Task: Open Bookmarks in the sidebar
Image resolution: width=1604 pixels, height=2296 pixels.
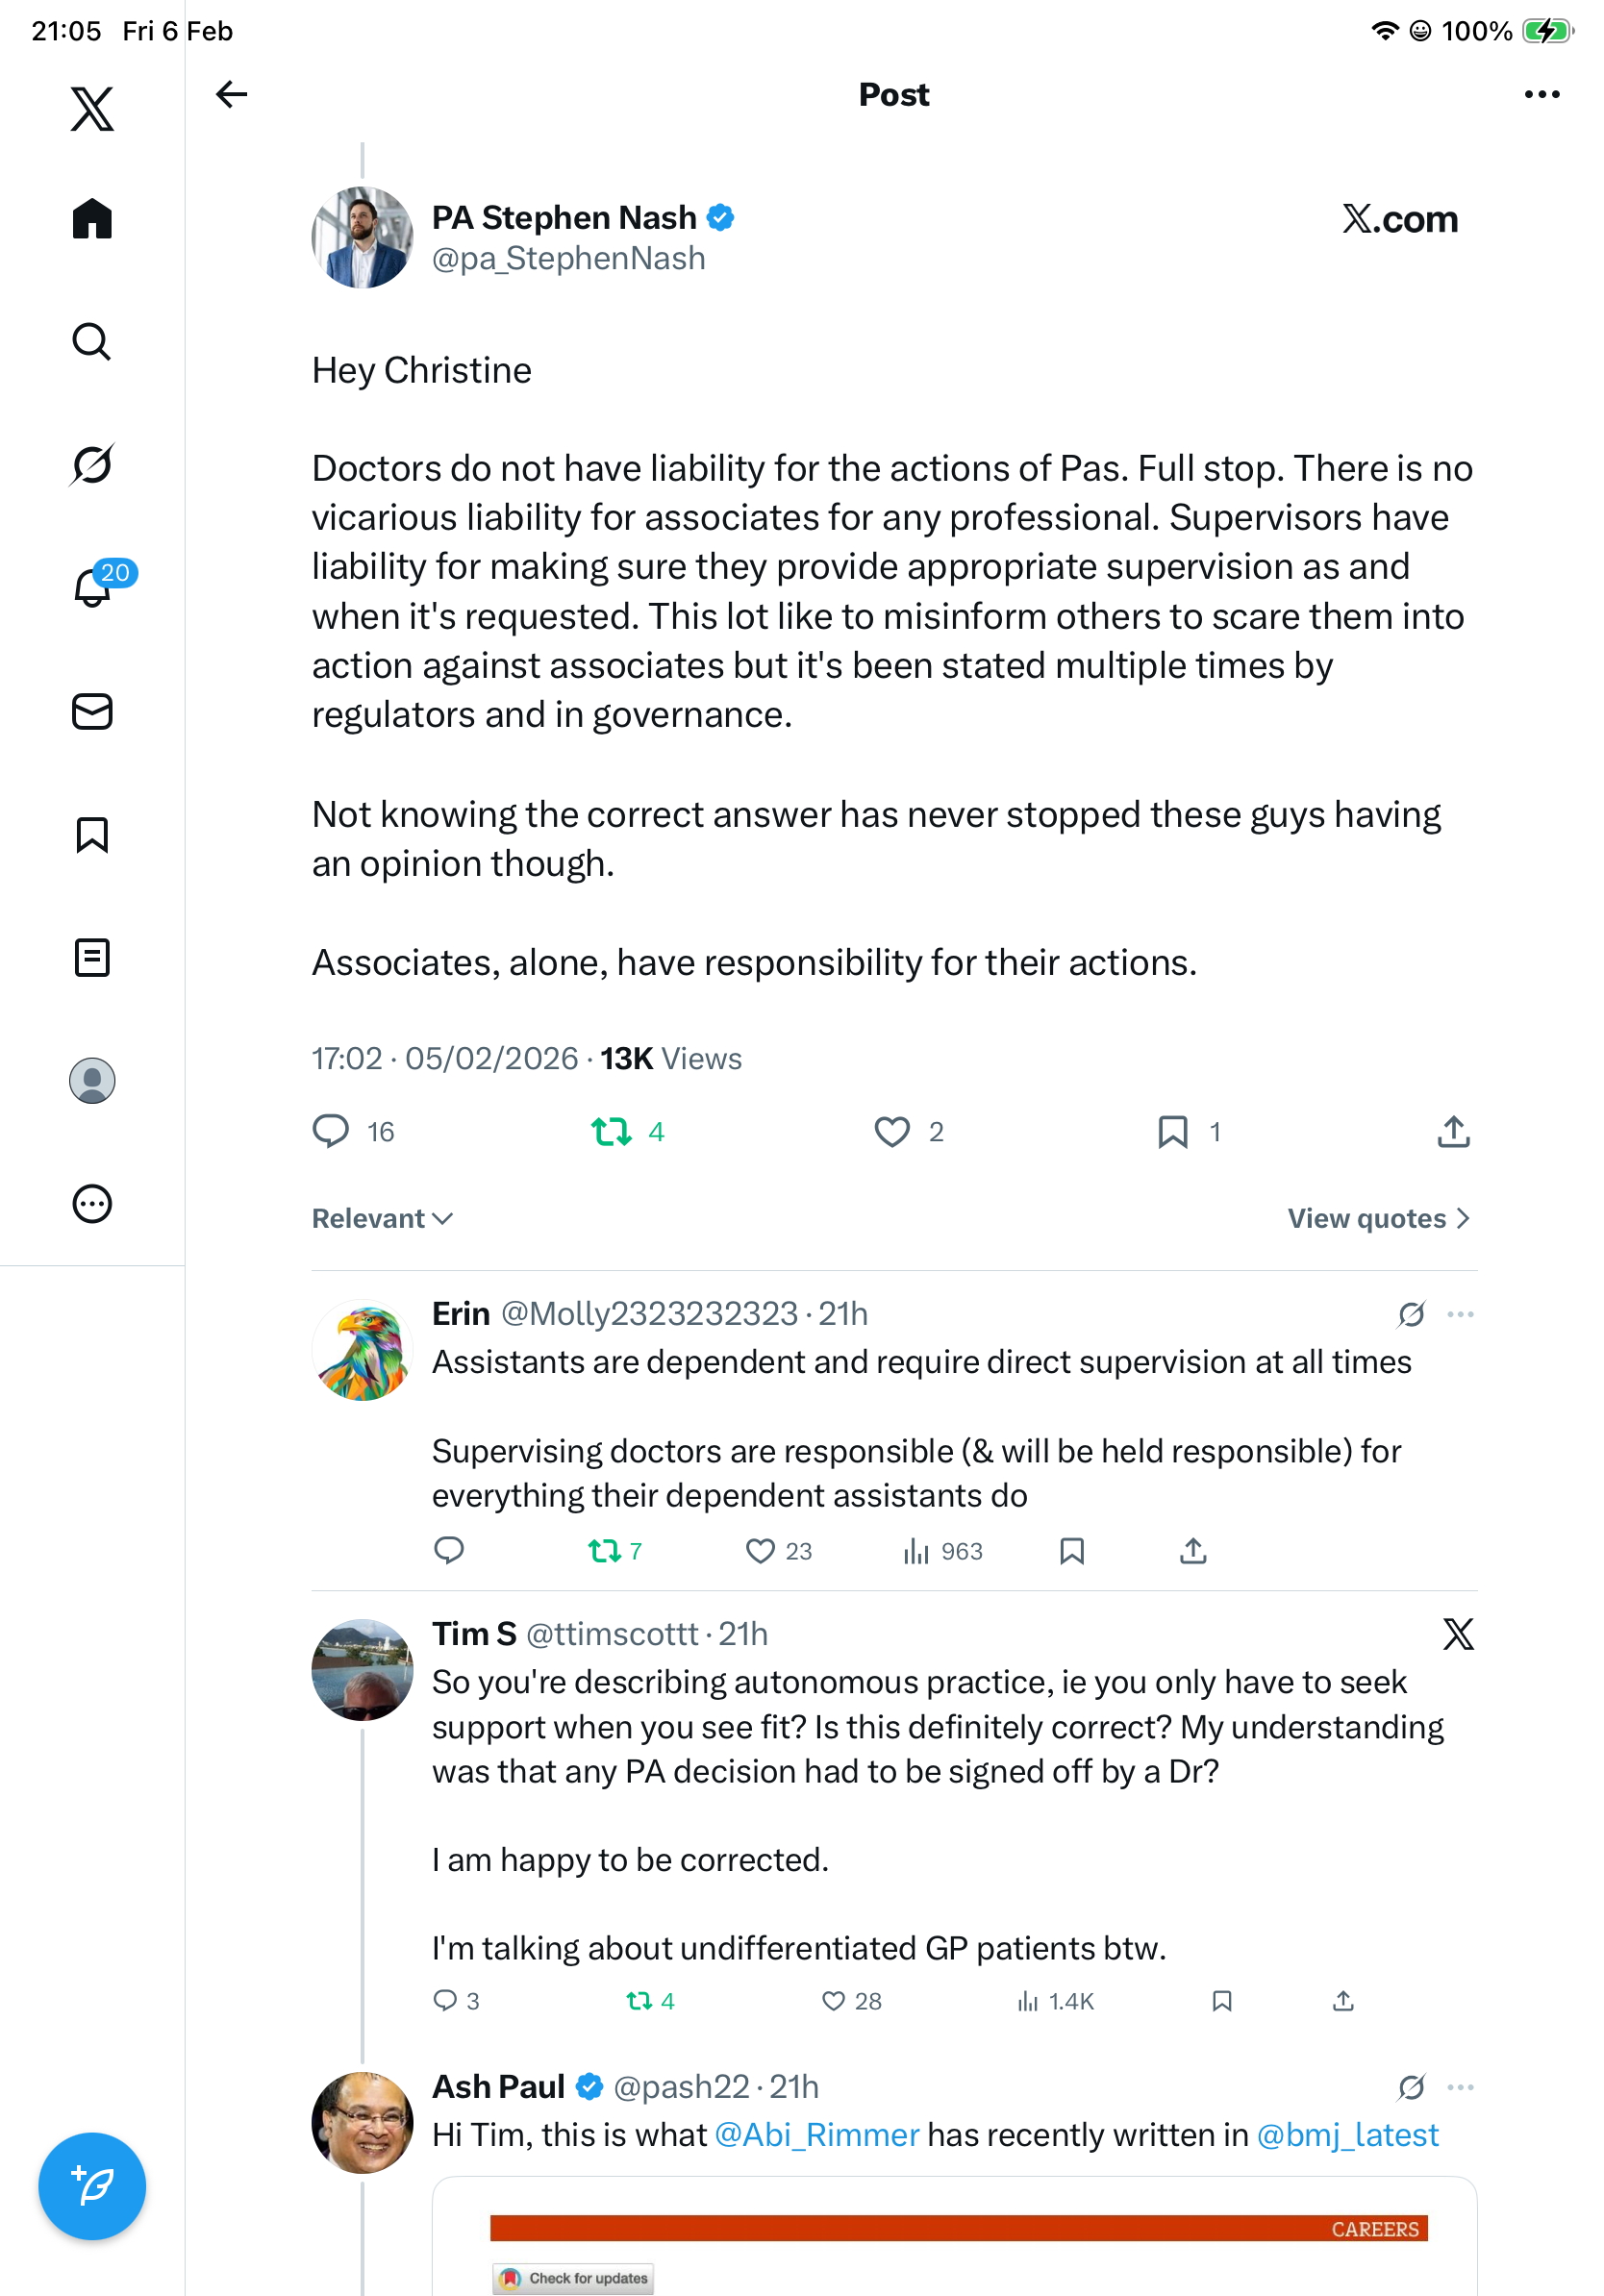Action: 92,834
